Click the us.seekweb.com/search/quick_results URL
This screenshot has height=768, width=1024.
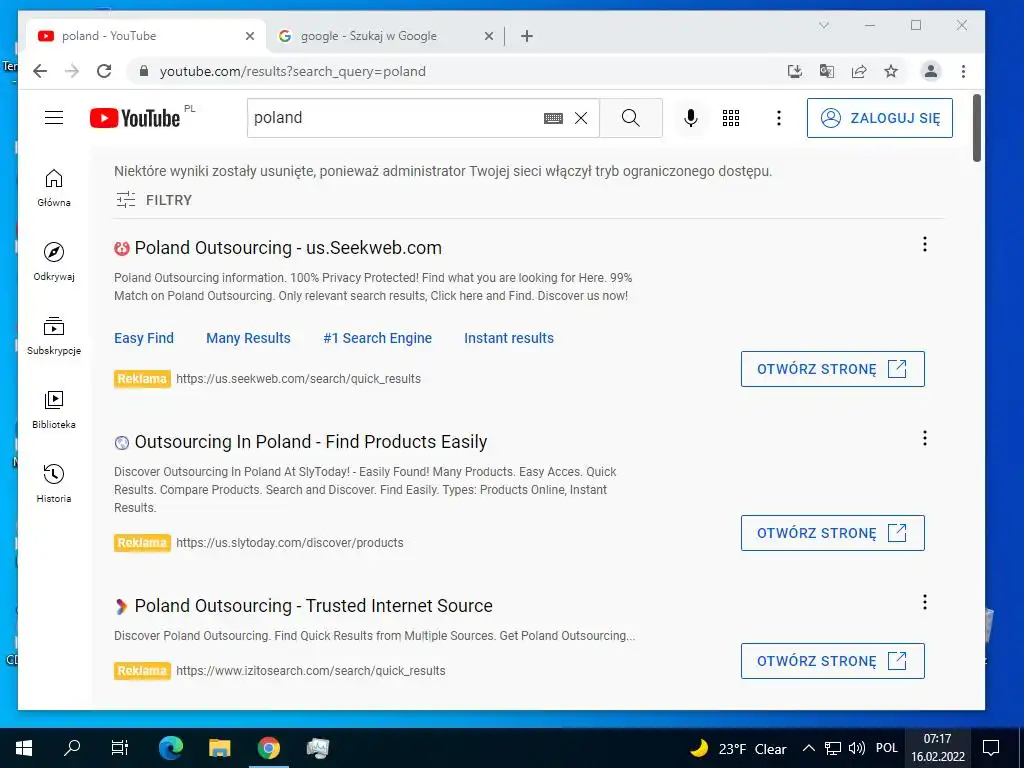click(298, 379)
